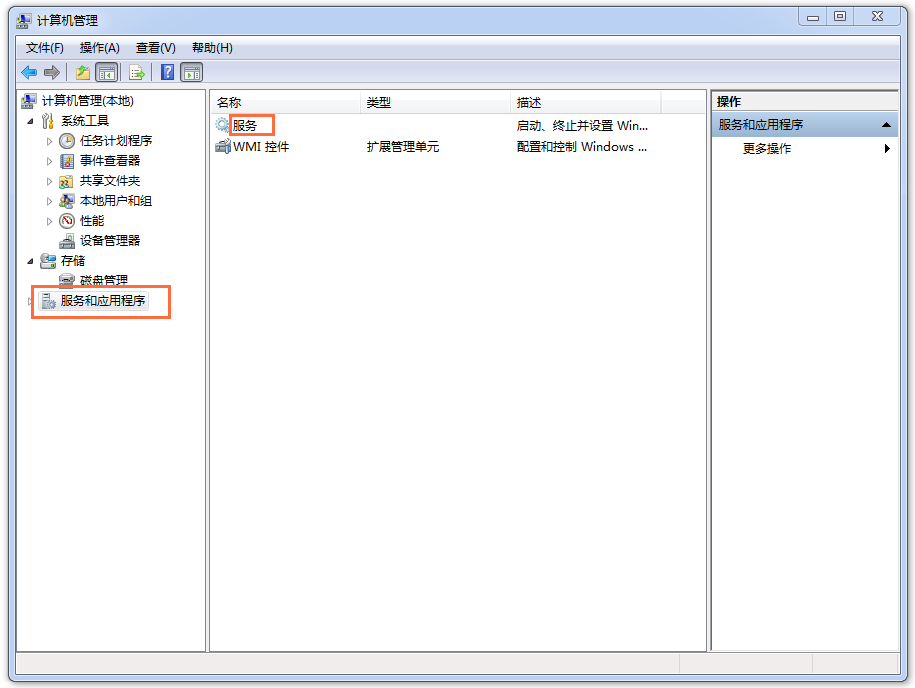Click the Shared Folders icon
The width and height of the screenshot is (915, 688).
click(x=67, y=181)
